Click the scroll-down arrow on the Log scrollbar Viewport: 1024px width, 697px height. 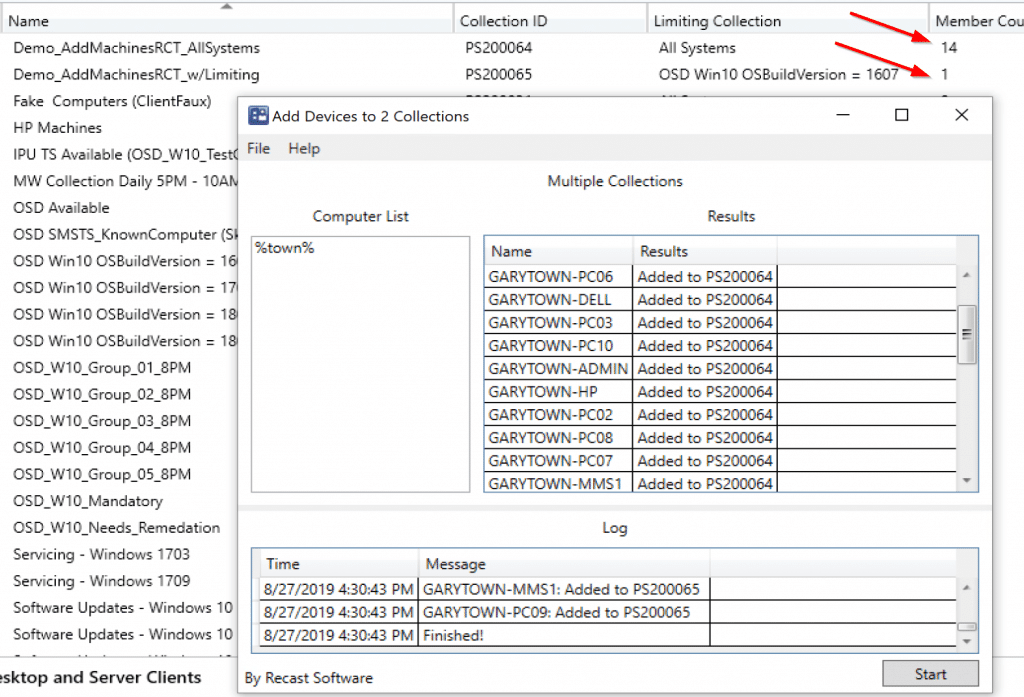pyautogui.click(x=966, y=639)
